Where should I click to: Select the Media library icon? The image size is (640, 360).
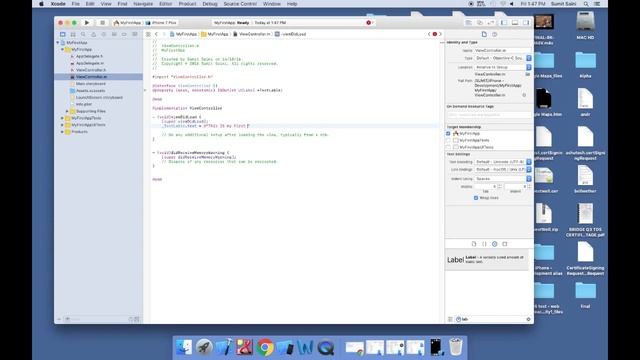click(x=505, y=244)
